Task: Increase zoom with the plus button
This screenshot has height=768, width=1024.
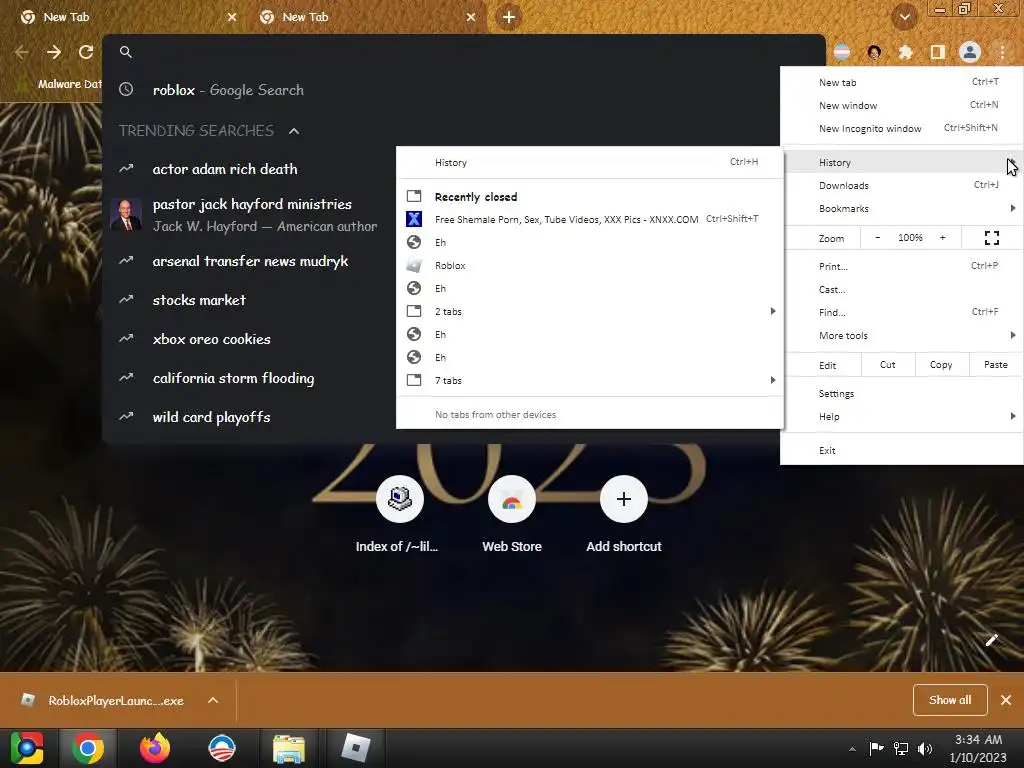Action: (x=942, y=238)
